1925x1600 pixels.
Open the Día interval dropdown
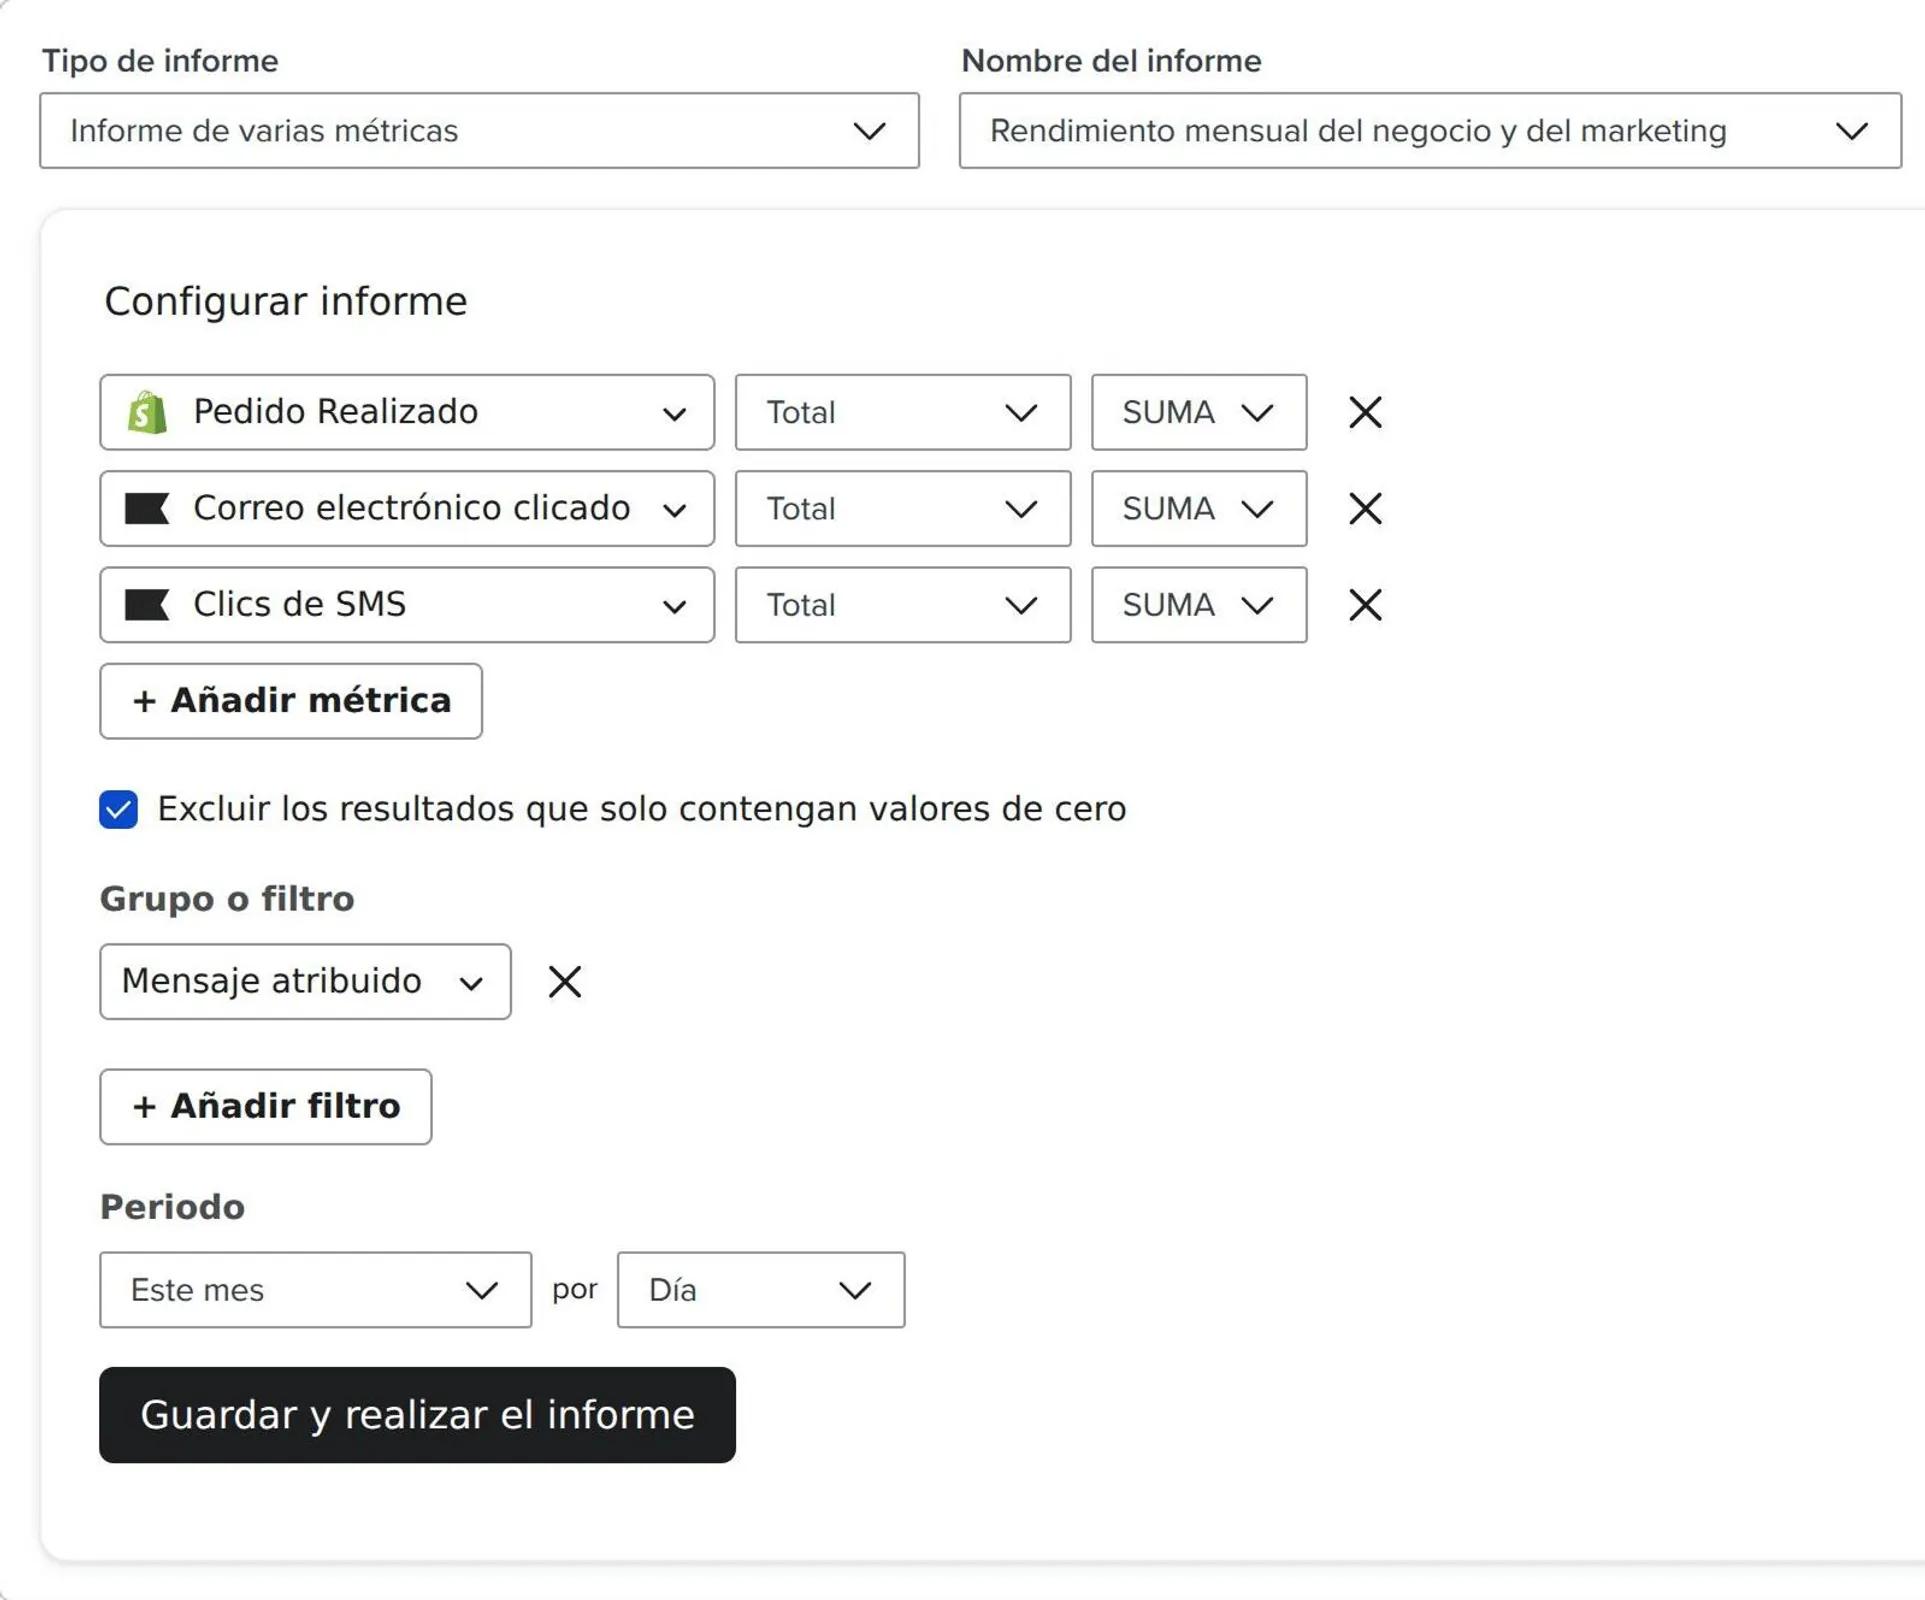click(x=760, y=1289)
